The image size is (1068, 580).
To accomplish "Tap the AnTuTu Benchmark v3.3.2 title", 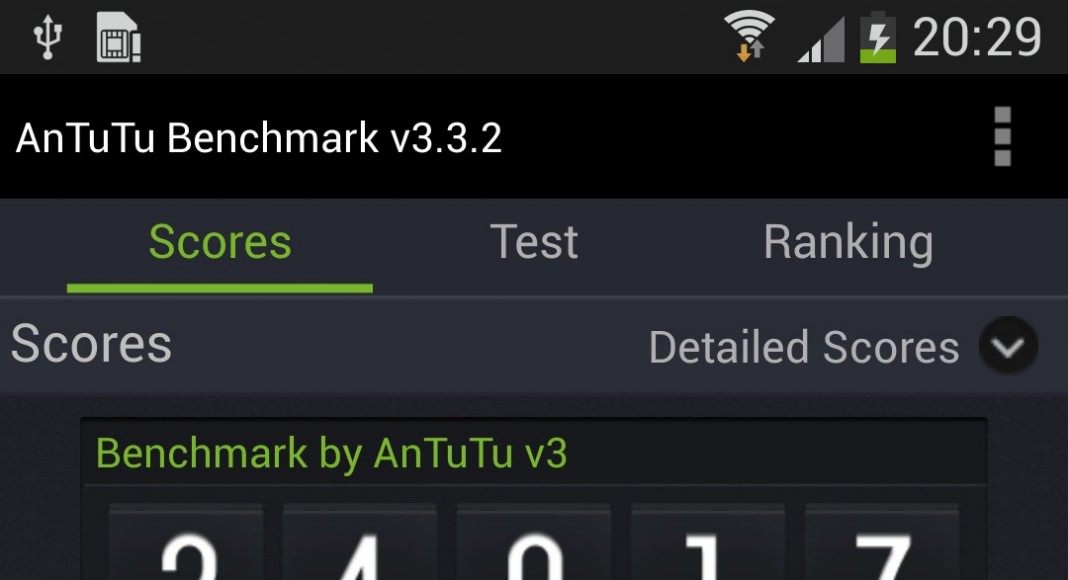I will coord(259,138).
